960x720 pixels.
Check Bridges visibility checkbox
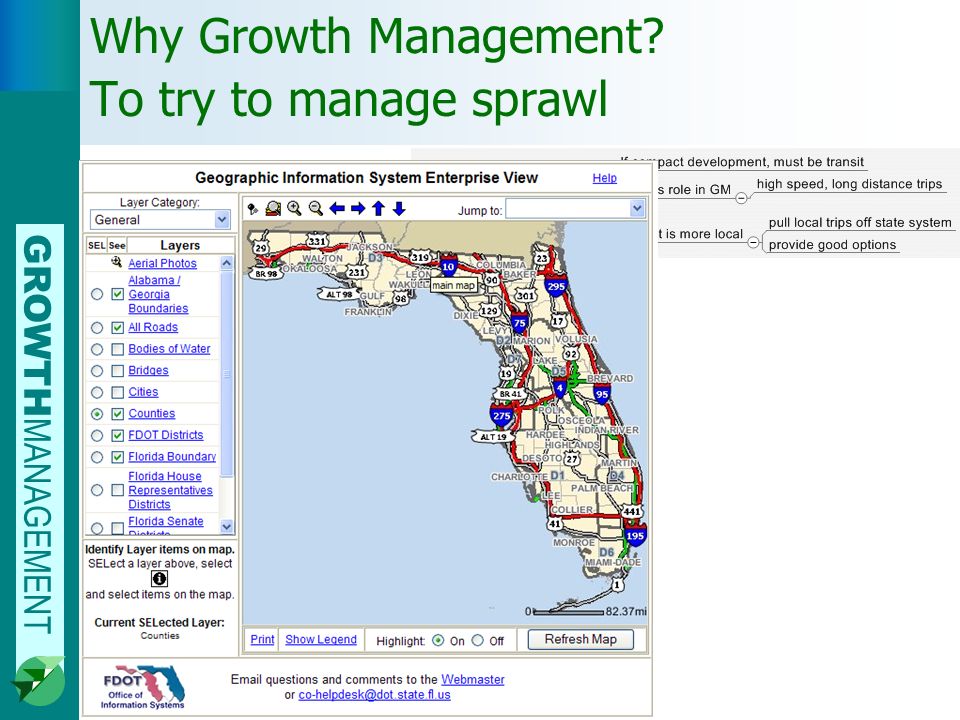(118, 371)
